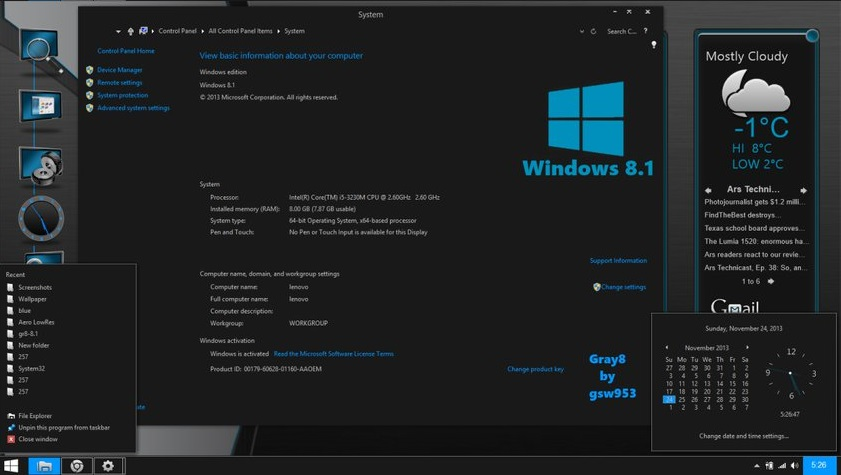
Task: Open New folder from the jump list
Action: [34, 345]
